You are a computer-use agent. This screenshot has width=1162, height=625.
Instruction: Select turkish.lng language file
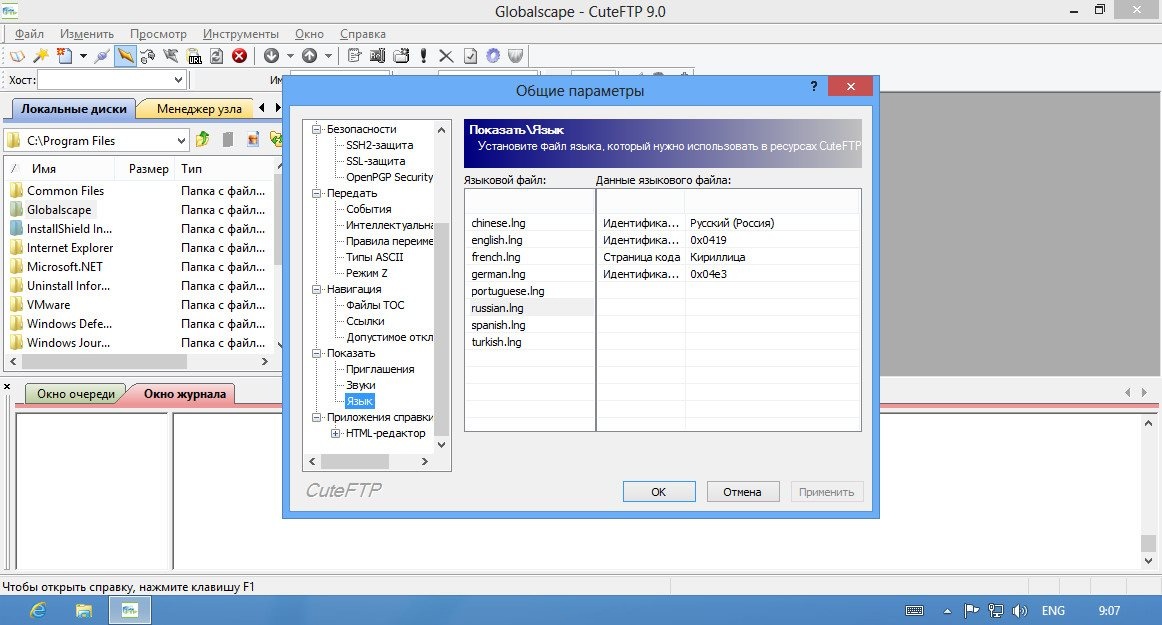point(497,342)
